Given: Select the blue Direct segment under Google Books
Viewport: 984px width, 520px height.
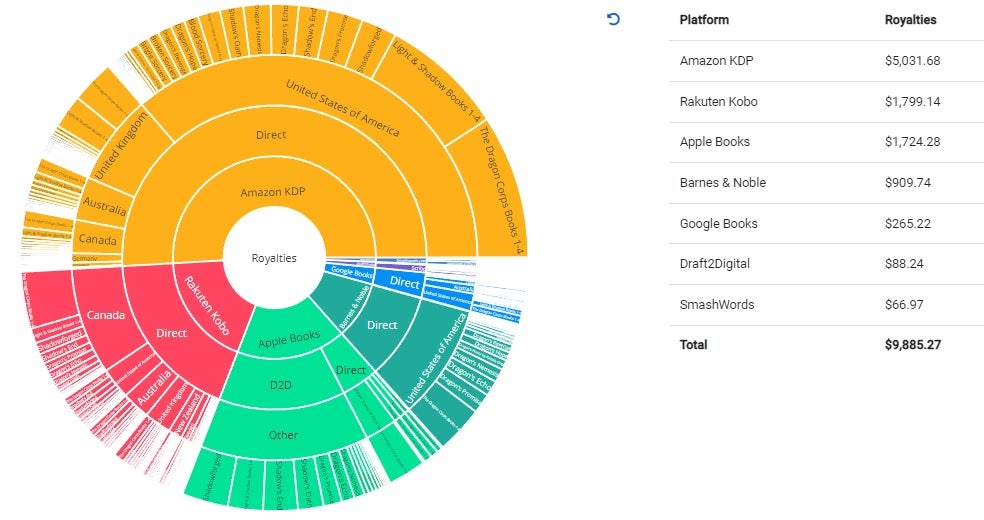Looking at the screenshot, I should click(x=404, y=282).
